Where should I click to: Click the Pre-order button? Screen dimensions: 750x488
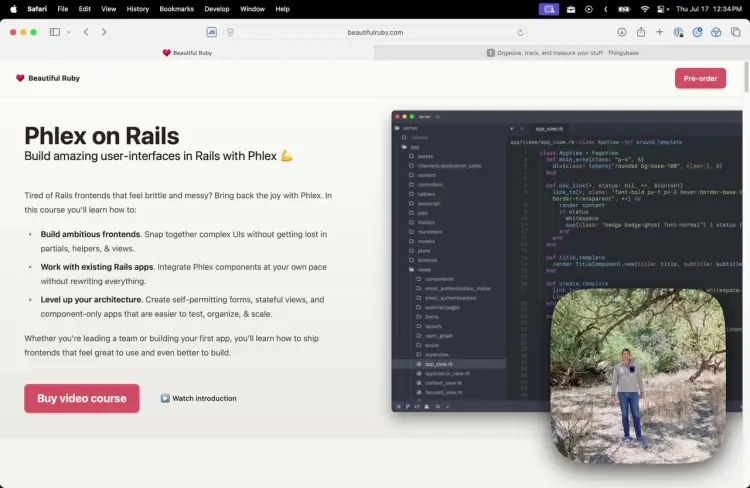tap(700, 78)
